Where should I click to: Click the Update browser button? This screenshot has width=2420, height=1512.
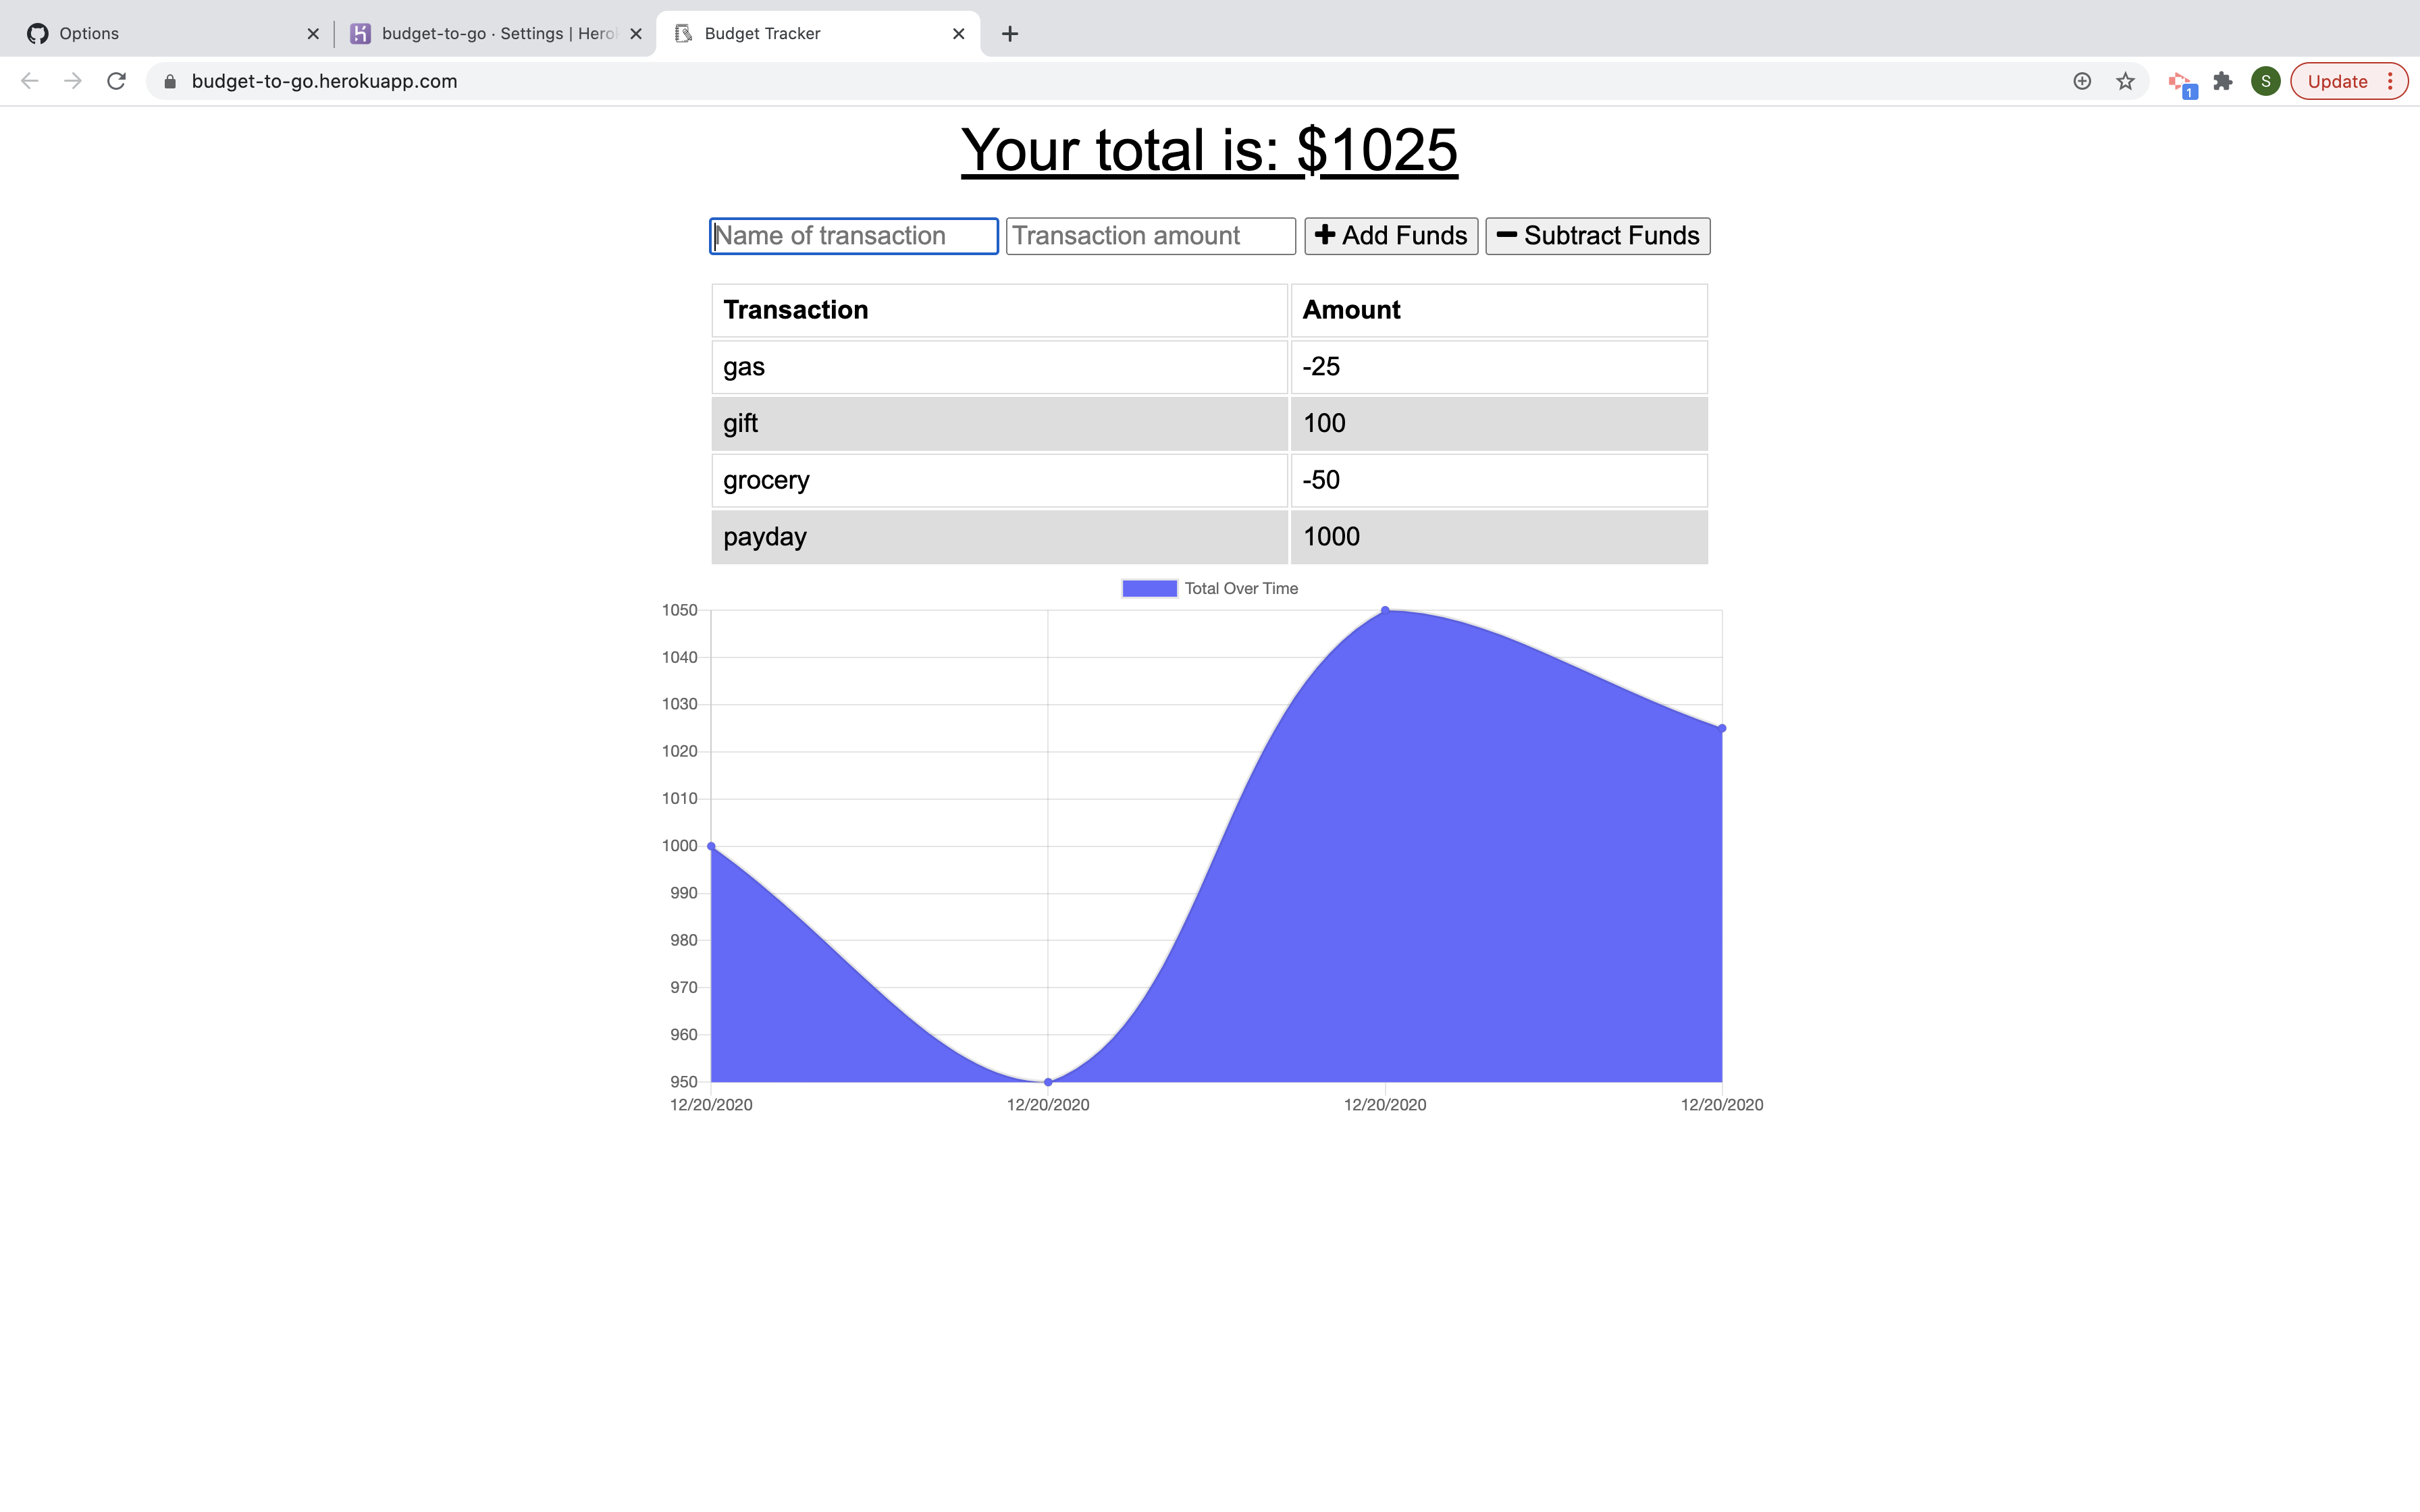(2339, 81)
